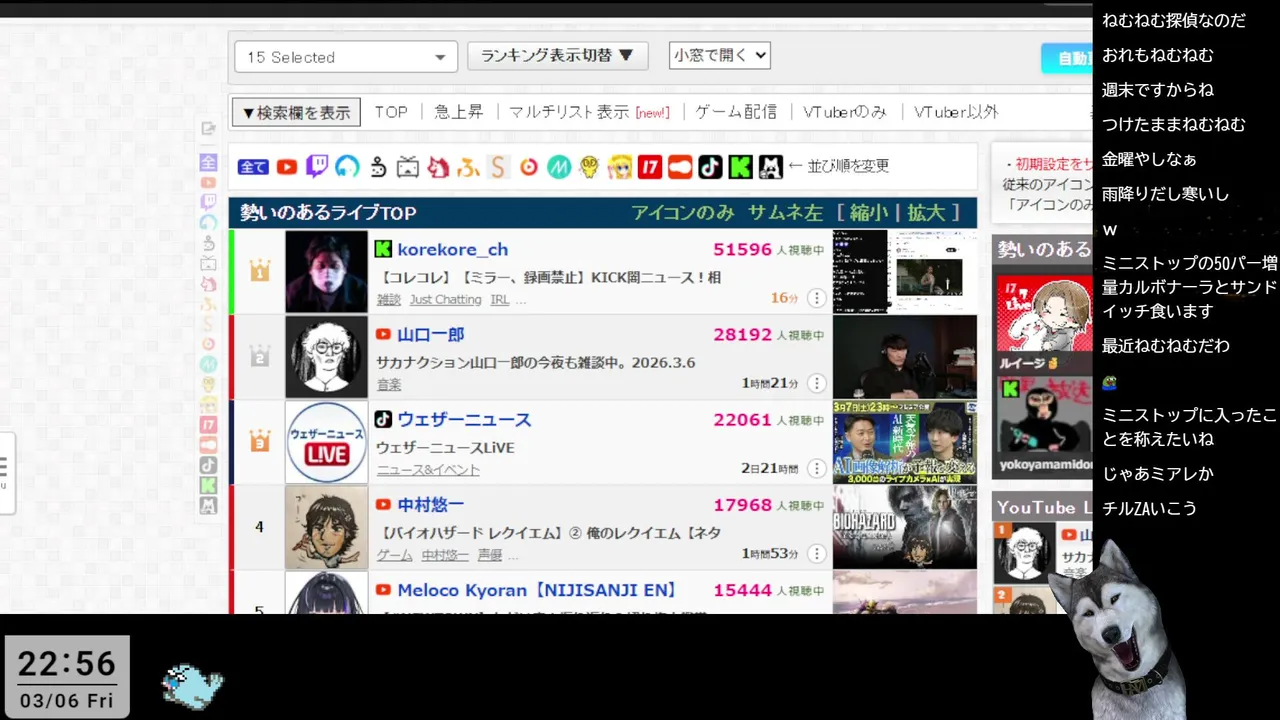Click 縮小 to shrink thumbnails

pyautogui.click(x=869, y=212)
